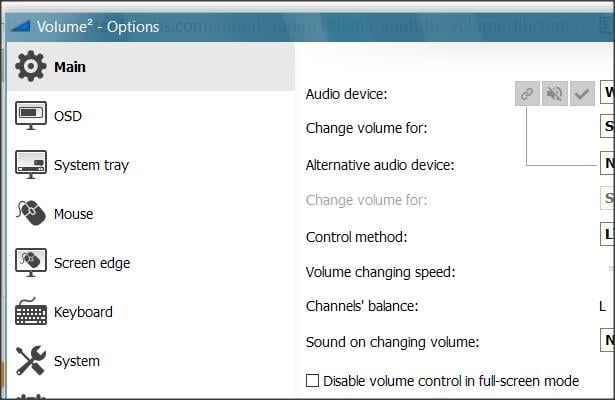Open the Control method dropdown
Image resolution: width=615 pixels, height=400 pixels.
(608, 234)
